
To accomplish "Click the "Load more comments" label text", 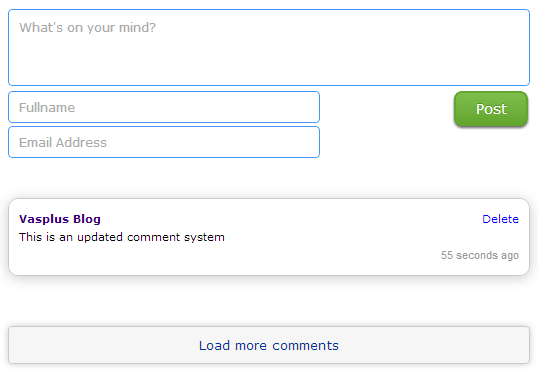I will [x=269, y=346].
